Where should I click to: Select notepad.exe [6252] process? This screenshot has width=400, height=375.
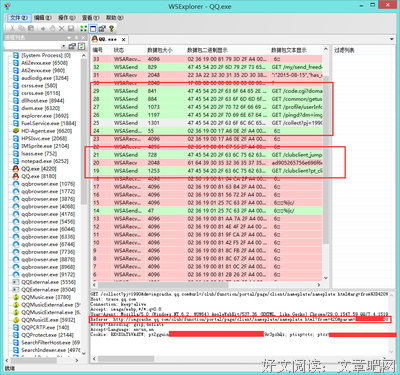coord(45,161)
